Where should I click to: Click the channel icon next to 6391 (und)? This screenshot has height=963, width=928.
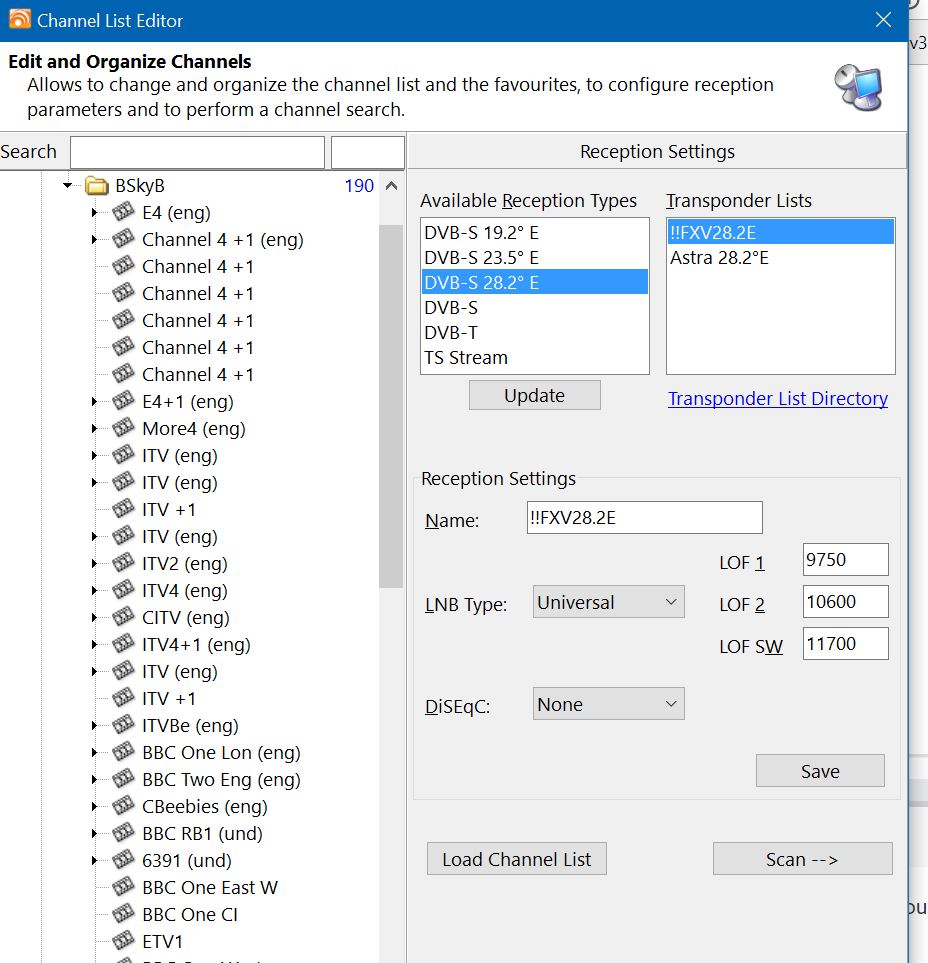(x=123, y=860)
